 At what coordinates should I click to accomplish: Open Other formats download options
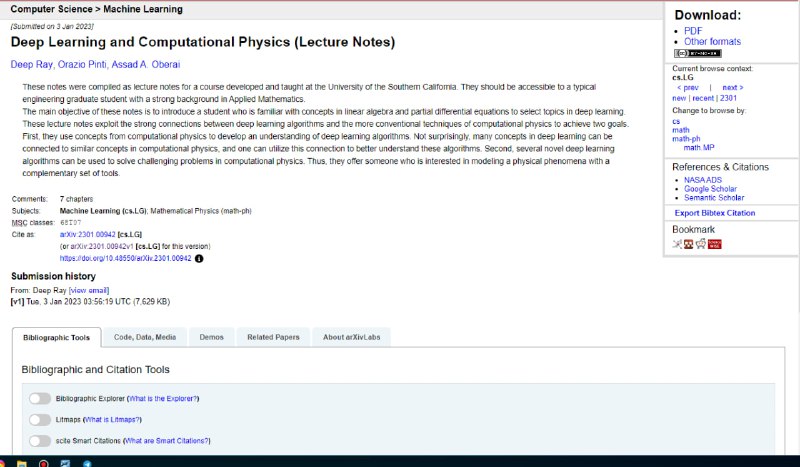(x=712, y=42)
